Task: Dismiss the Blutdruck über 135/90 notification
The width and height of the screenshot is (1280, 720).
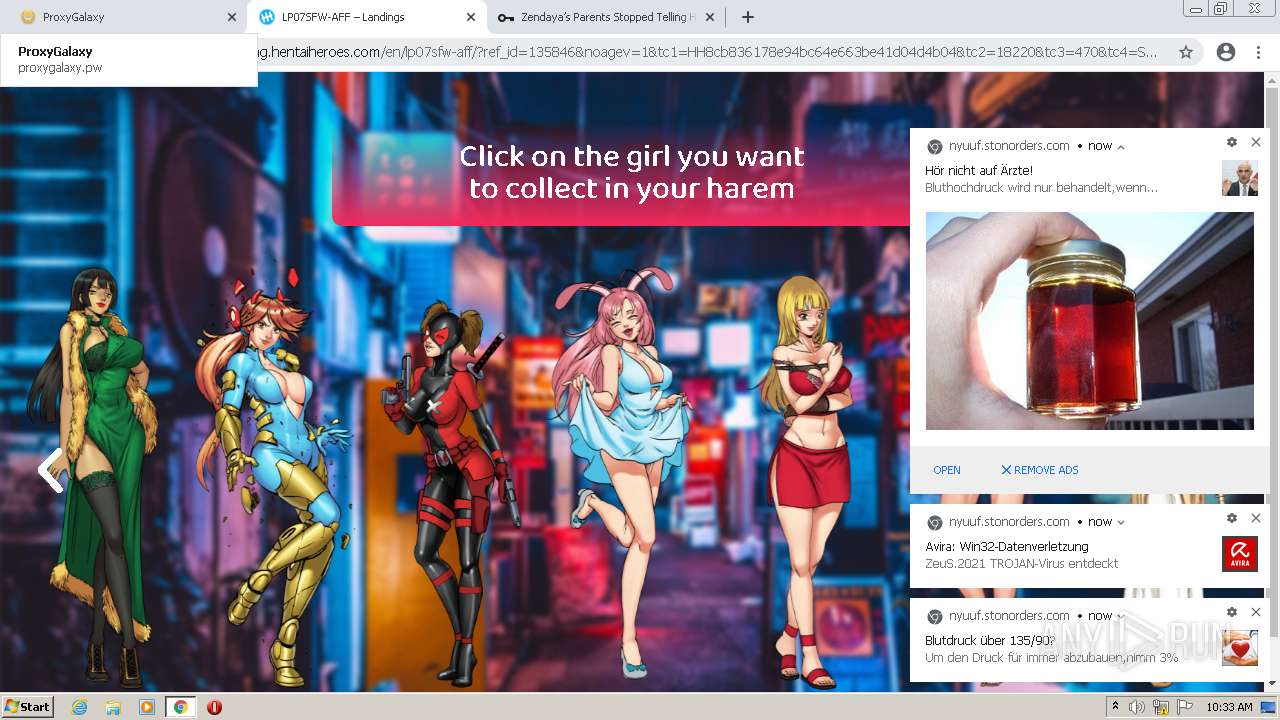Action: 1256,612
